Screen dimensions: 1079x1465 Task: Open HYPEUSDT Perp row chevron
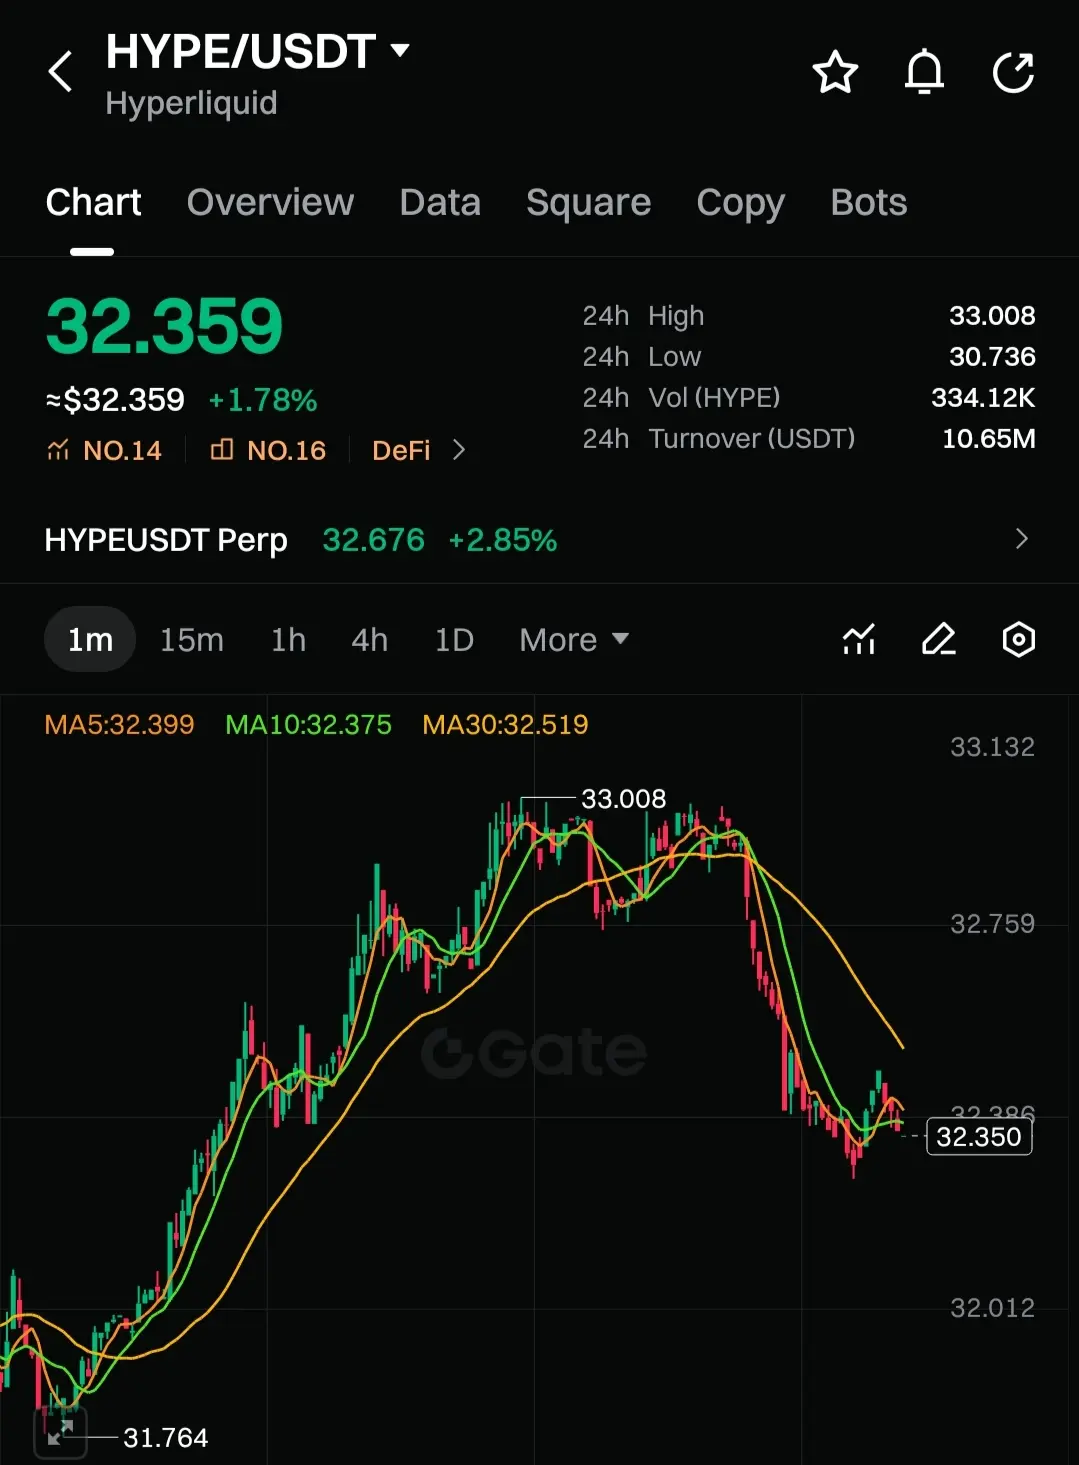[x=1021, y=539]
